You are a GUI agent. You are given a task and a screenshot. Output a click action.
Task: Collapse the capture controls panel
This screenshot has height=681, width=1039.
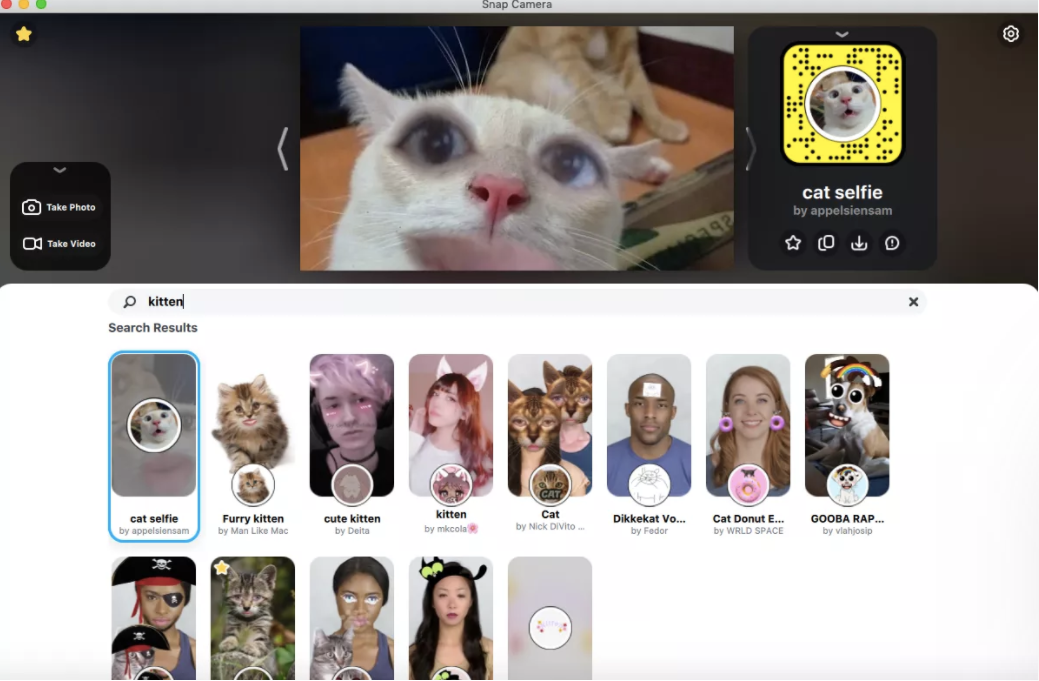(x=60, y=171)
